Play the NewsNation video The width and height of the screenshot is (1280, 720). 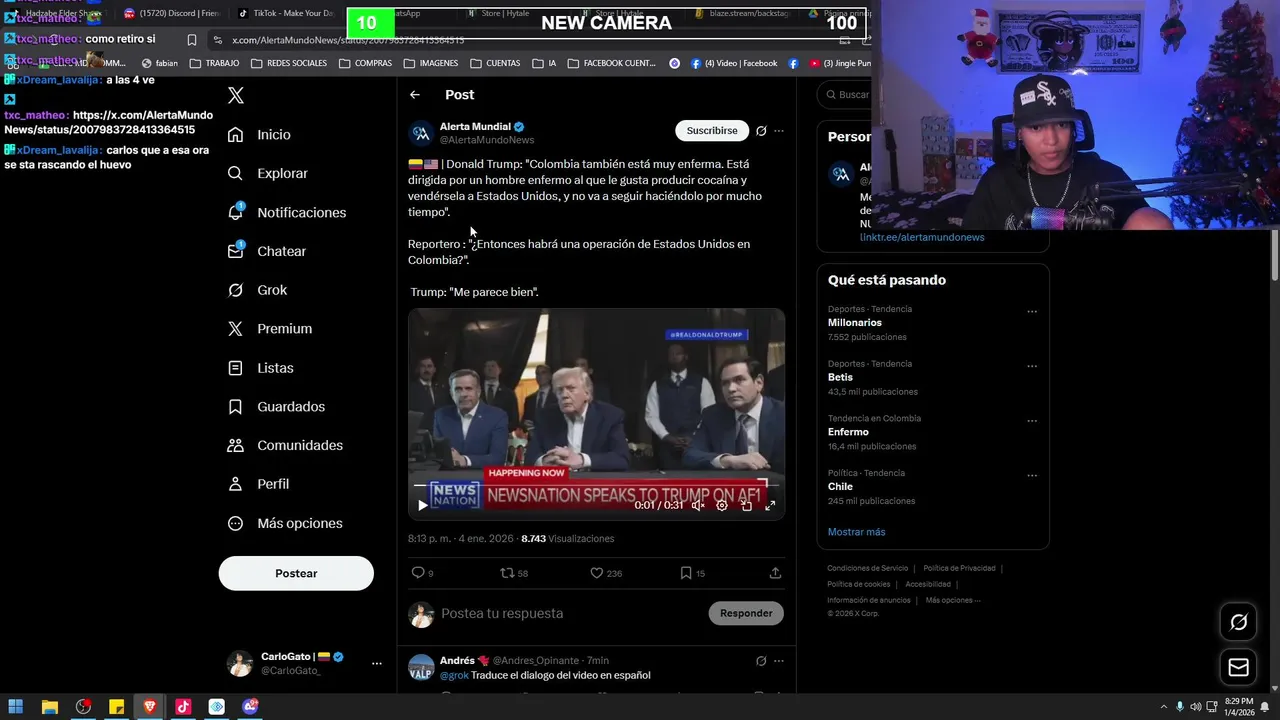422,505
